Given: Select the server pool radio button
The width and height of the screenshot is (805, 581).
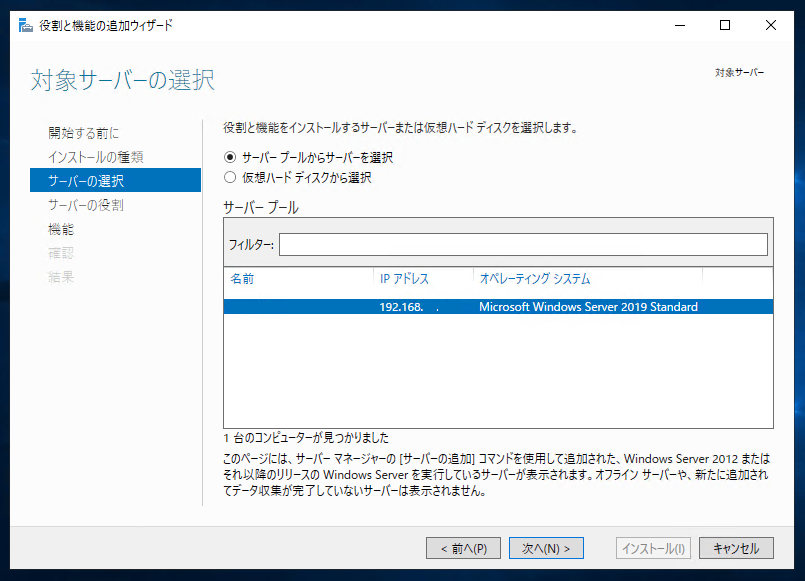Looking at the screenshot, I should [230, 157].
